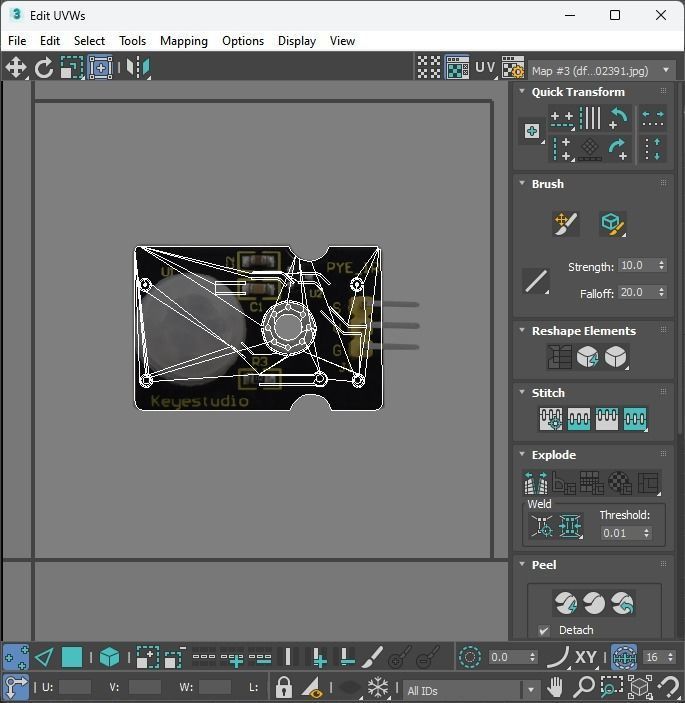Click the Break icon in Explode
The width and height of the screenshot is (685, 703).
pos(536,483)
